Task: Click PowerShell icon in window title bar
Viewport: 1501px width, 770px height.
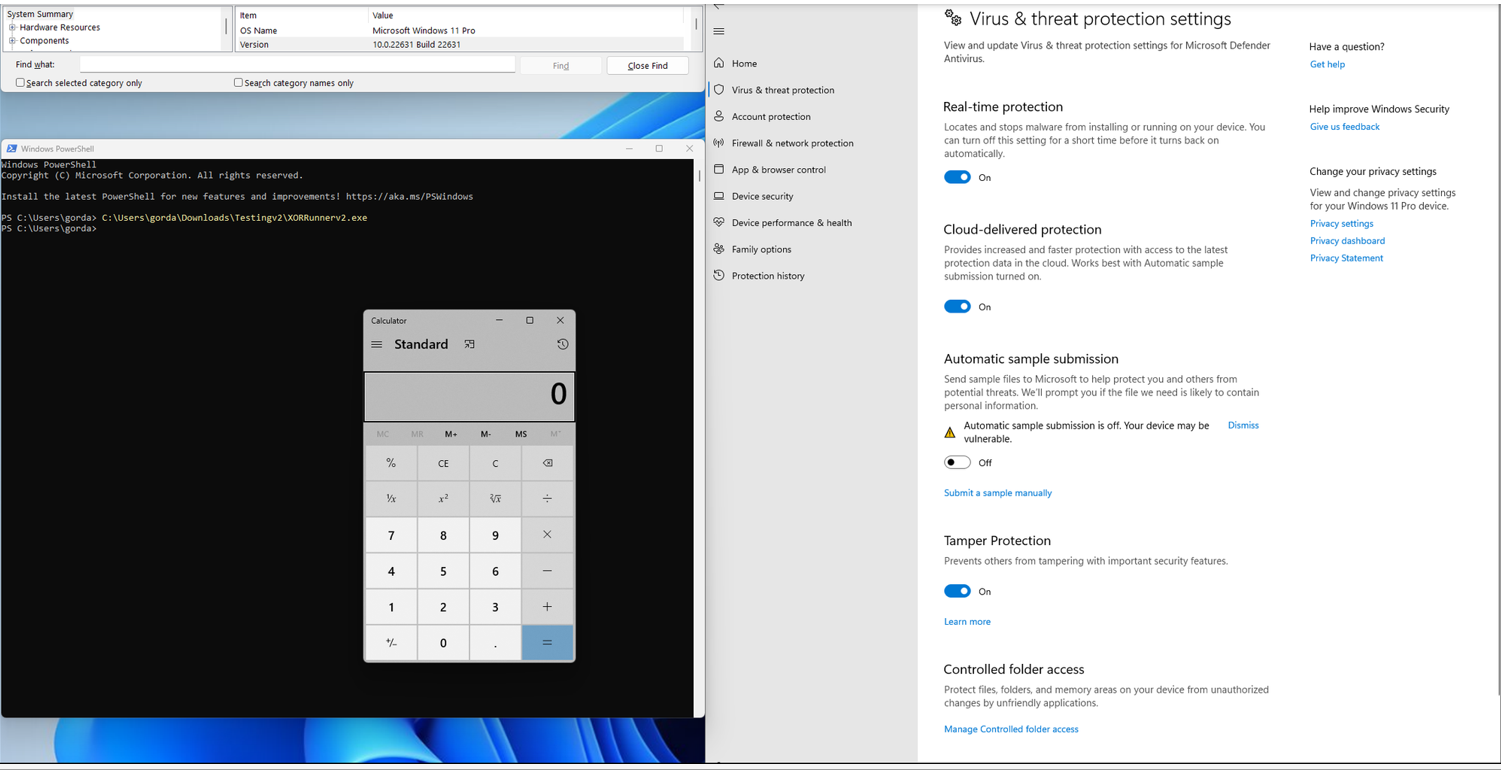Action: (x=12, y=148)
